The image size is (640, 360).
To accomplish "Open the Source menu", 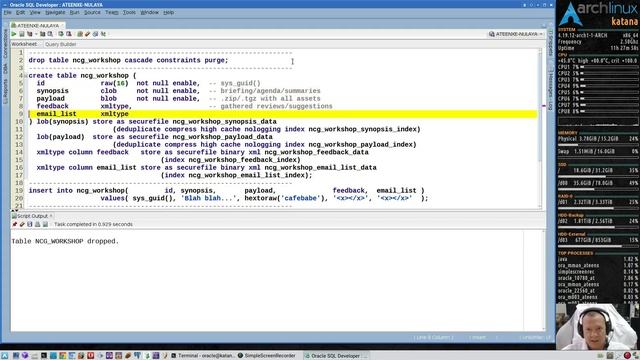I will coord(92,13).
